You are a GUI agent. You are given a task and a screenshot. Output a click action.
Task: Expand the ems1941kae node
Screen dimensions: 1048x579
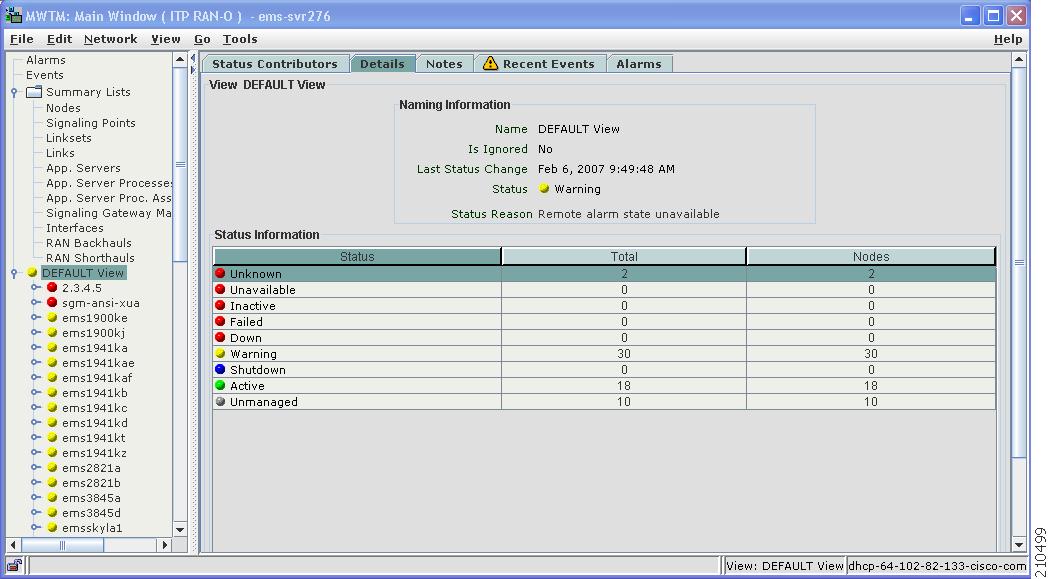[x=35, y=362]
